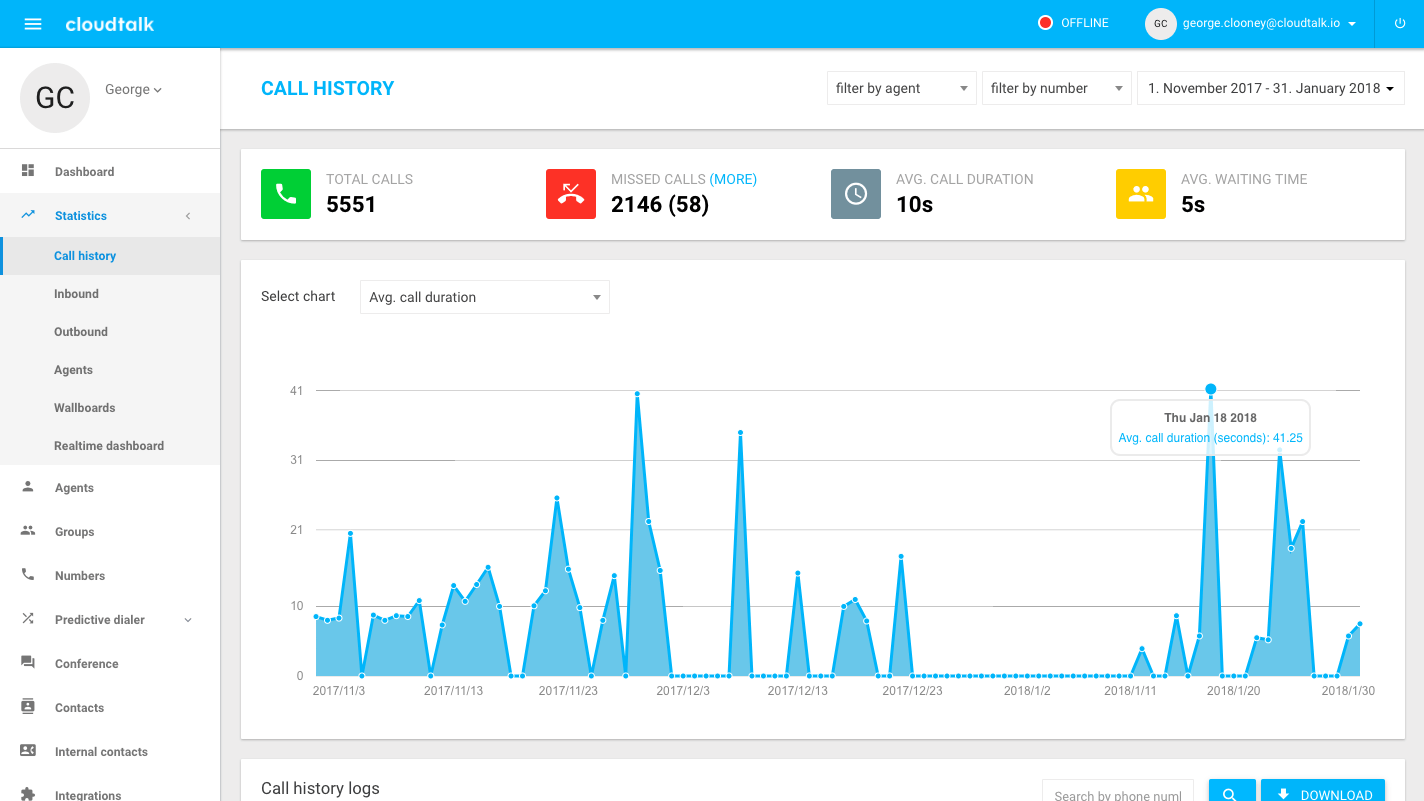Toggle the OFFLINE status indicator

pyautogui.click(x=1073, y=21)
